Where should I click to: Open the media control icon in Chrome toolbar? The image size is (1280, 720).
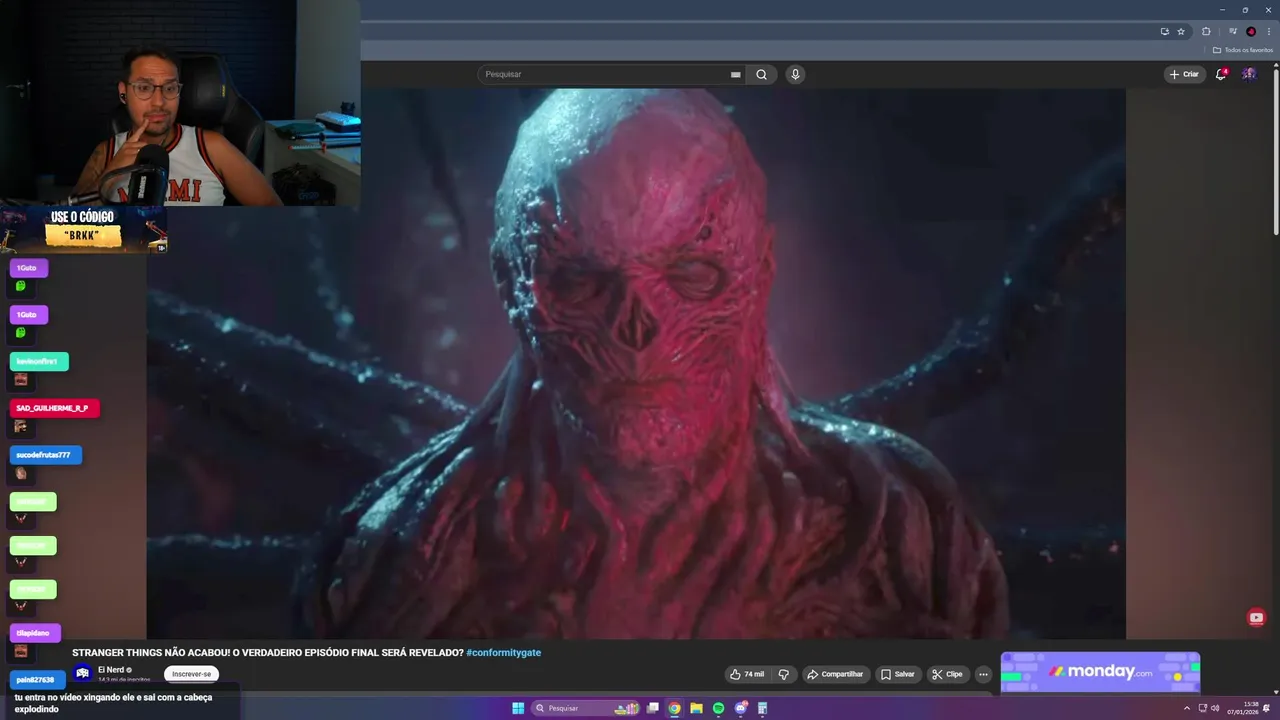pos(1233,31)
